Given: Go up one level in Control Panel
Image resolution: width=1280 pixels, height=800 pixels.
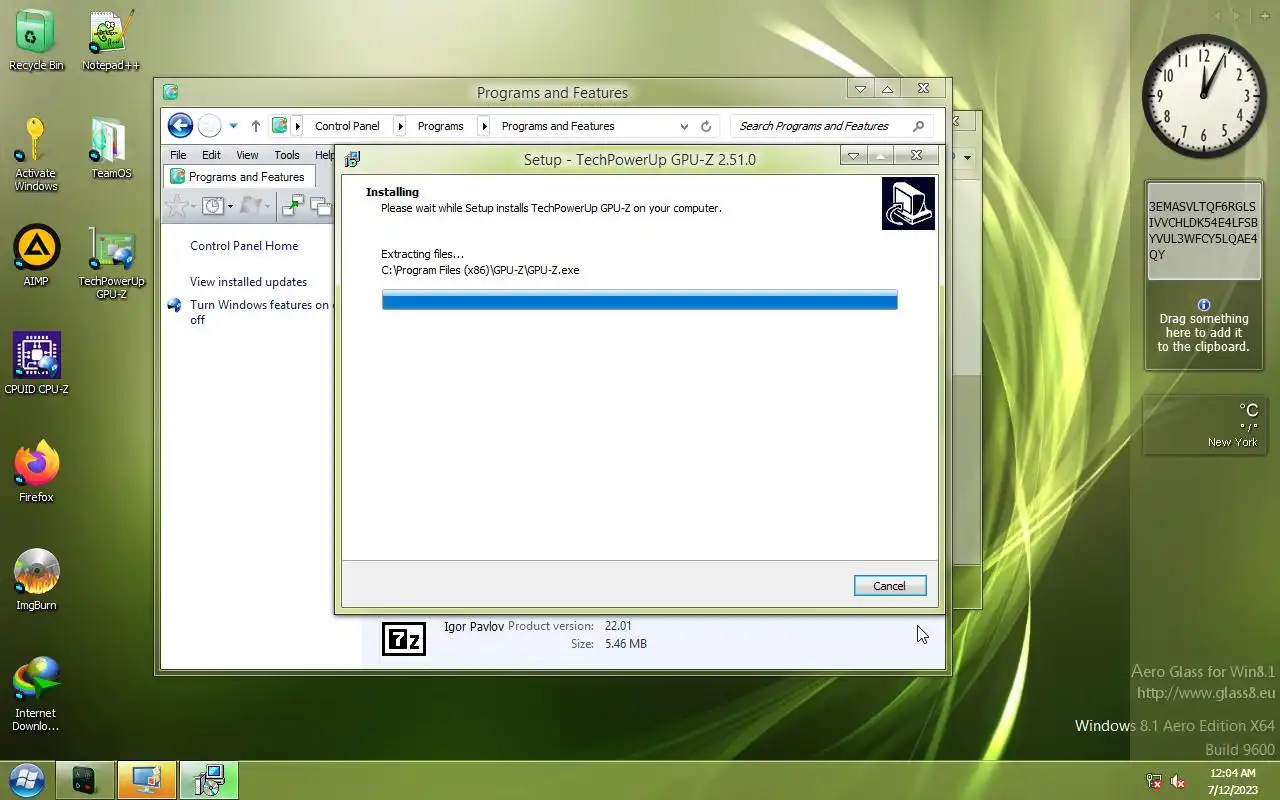Looking at the screenshot, I should (255, 126).
